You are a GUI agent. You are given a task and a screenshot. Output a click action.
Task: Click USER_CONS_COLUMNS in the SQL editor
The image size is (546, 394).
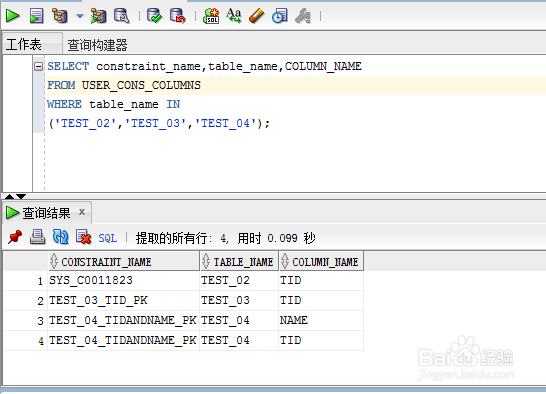(141, 85)
